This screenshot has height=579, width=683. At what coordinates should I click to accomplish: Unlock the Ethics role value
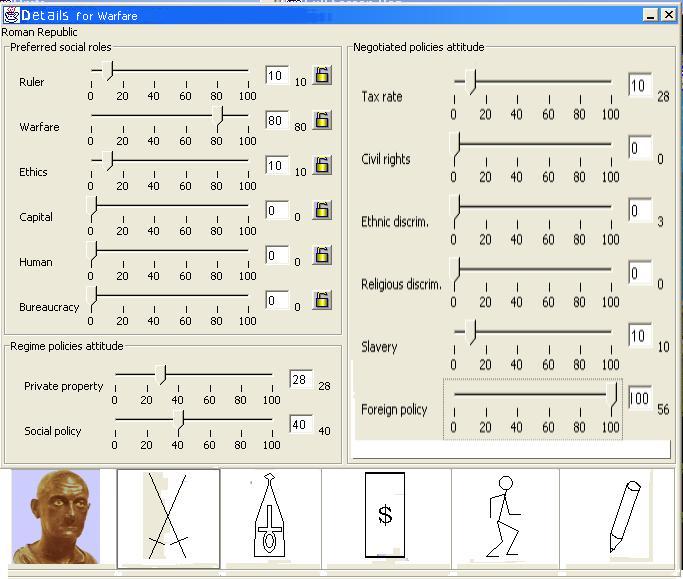pyautogui.click(x=322, y=165)
